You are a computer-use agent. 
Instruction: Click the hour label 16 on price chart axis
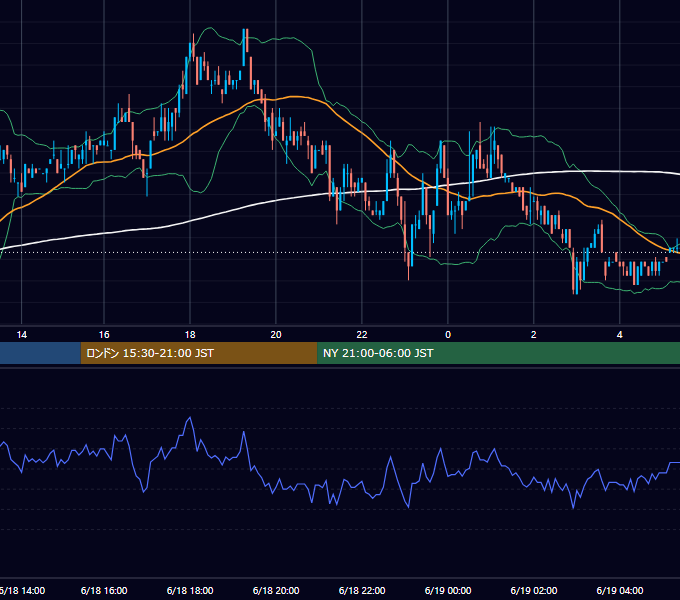(104, 335)
